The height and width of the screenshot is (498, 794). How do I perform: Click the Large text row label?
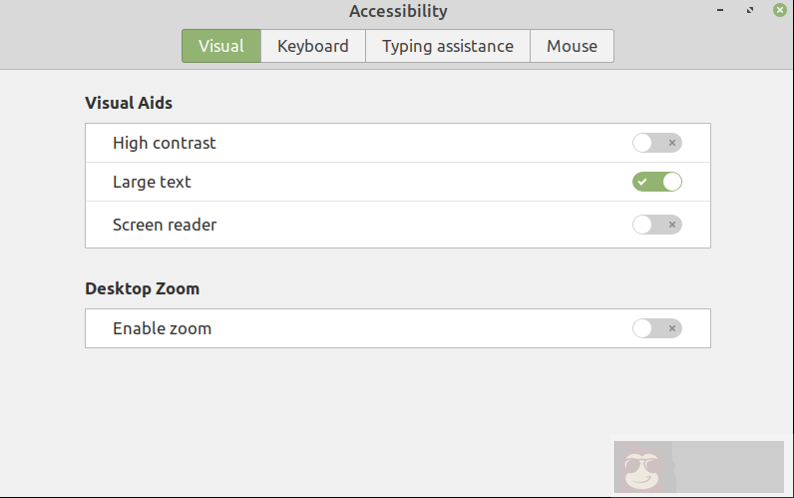152,182
